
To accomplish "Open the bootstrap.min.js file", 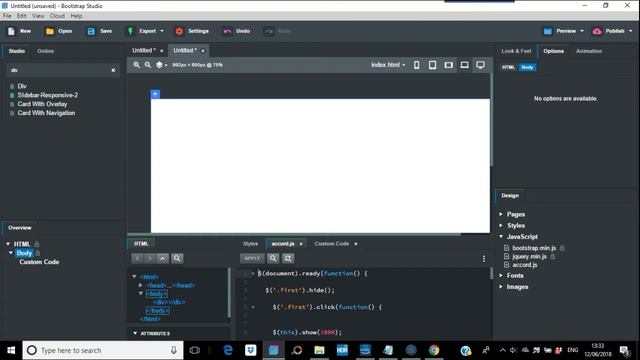I will click(x=534, y=248).
